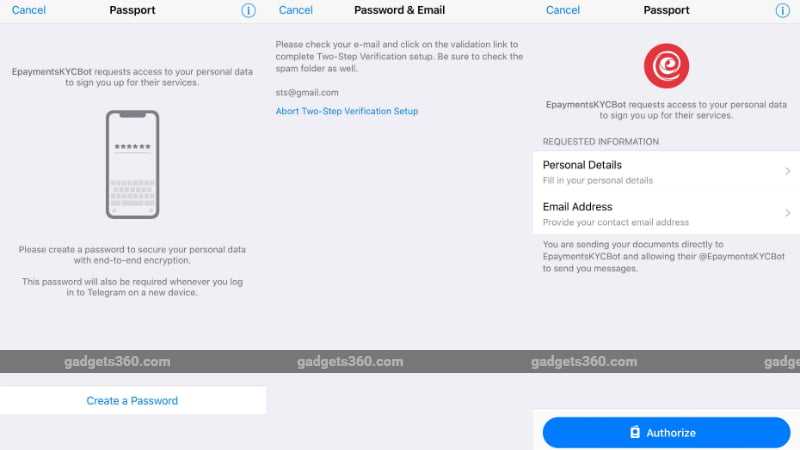Tap Create a Password button
800x450 pixels.
[133, 401]
